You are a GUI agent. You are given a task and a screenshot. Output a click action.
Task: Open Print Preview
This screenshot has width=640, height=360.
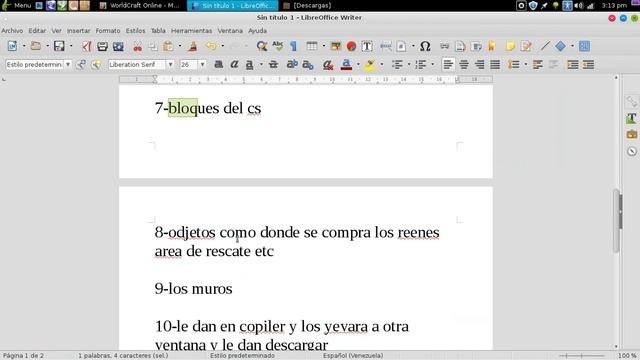(x=118, y=46)
